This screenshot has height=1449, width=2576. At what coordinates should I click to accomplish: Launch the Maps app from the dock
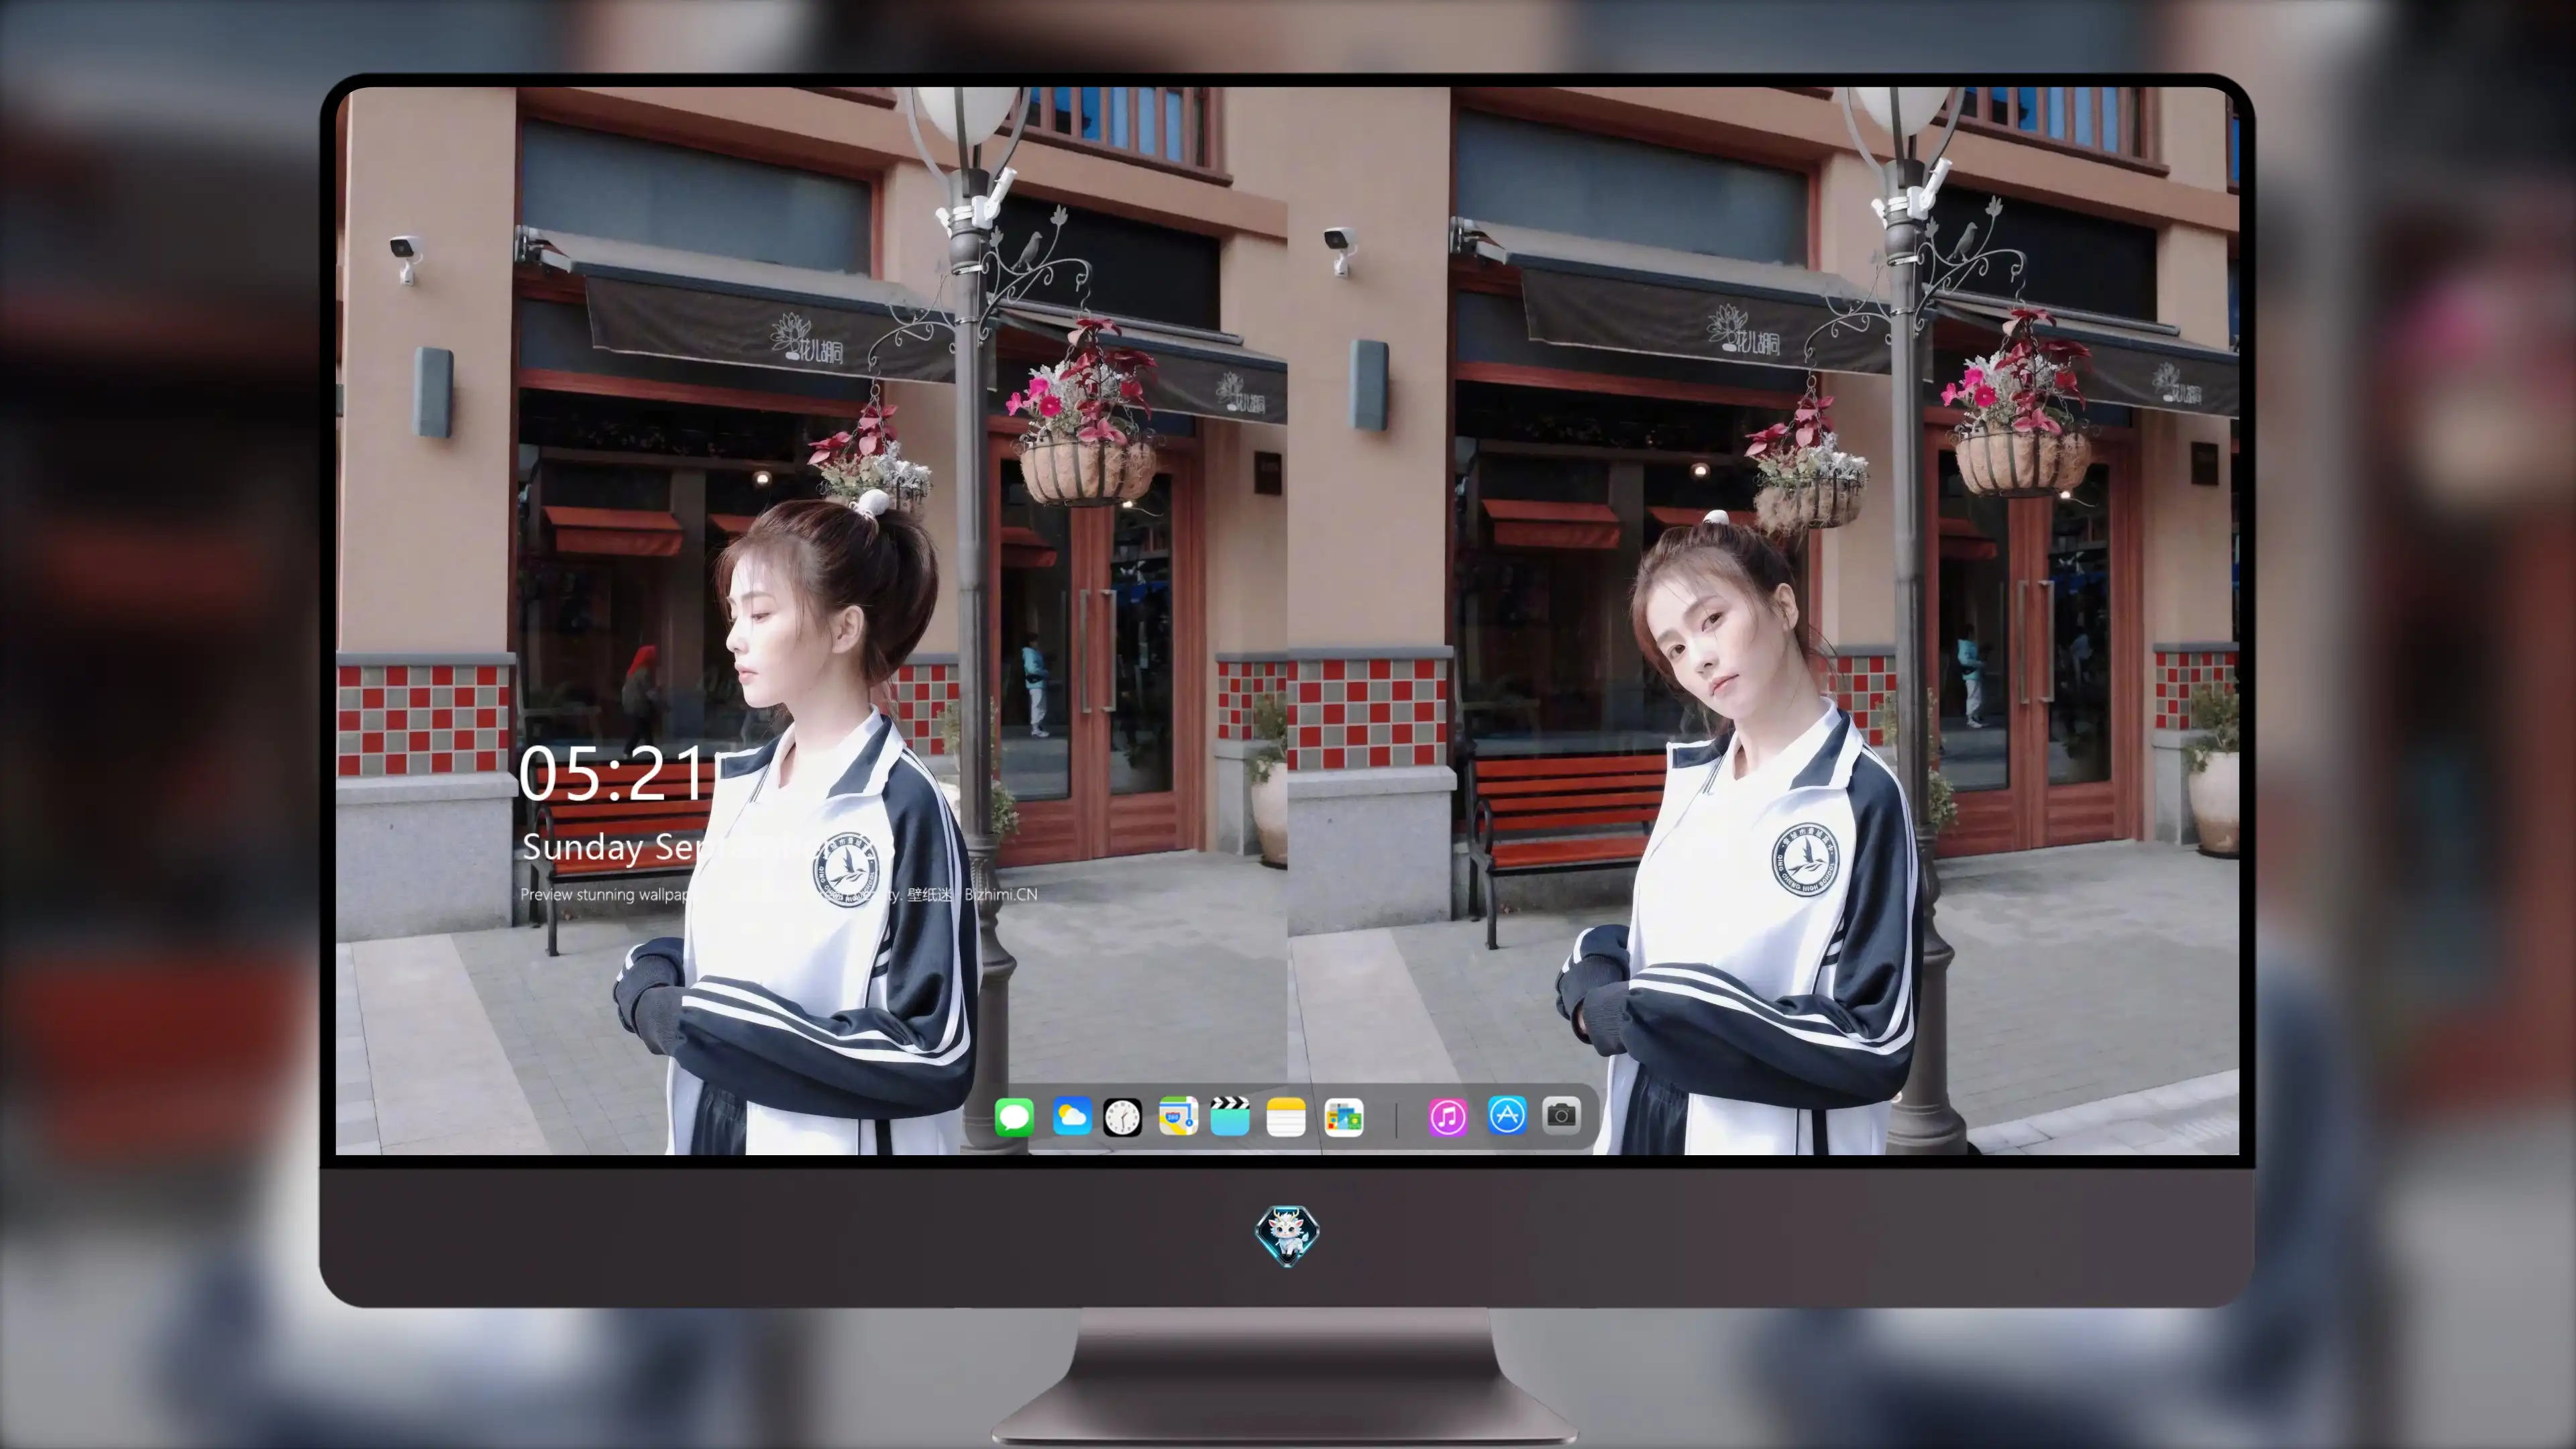(1178, 1117)
